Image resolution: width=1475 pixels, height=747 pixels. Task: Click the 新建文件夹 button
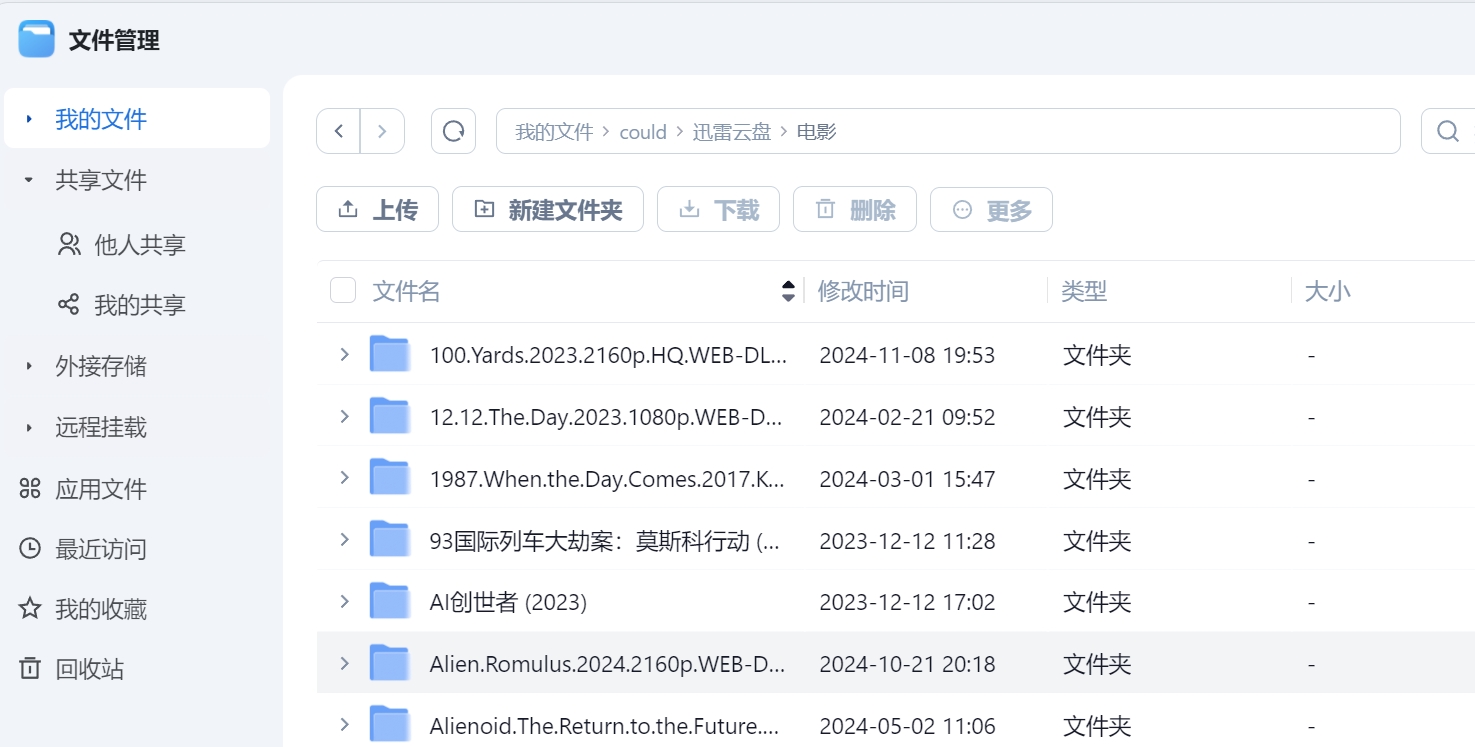click(548, 209)
